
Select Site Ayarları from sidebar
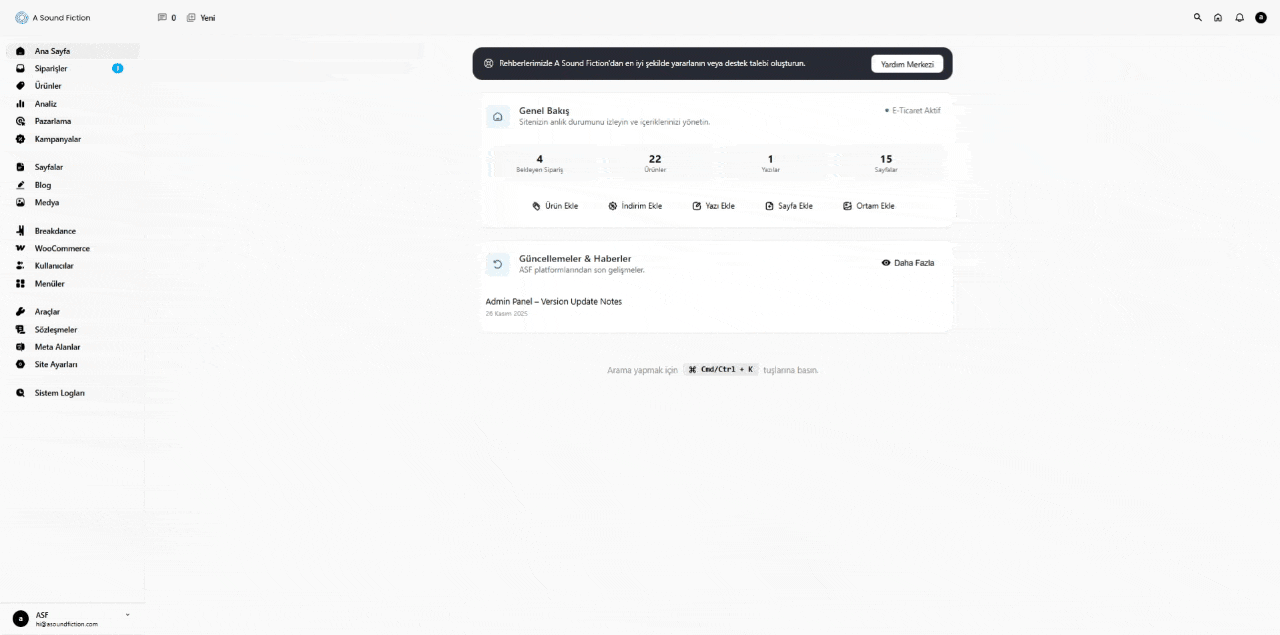[x=56, y=364]
